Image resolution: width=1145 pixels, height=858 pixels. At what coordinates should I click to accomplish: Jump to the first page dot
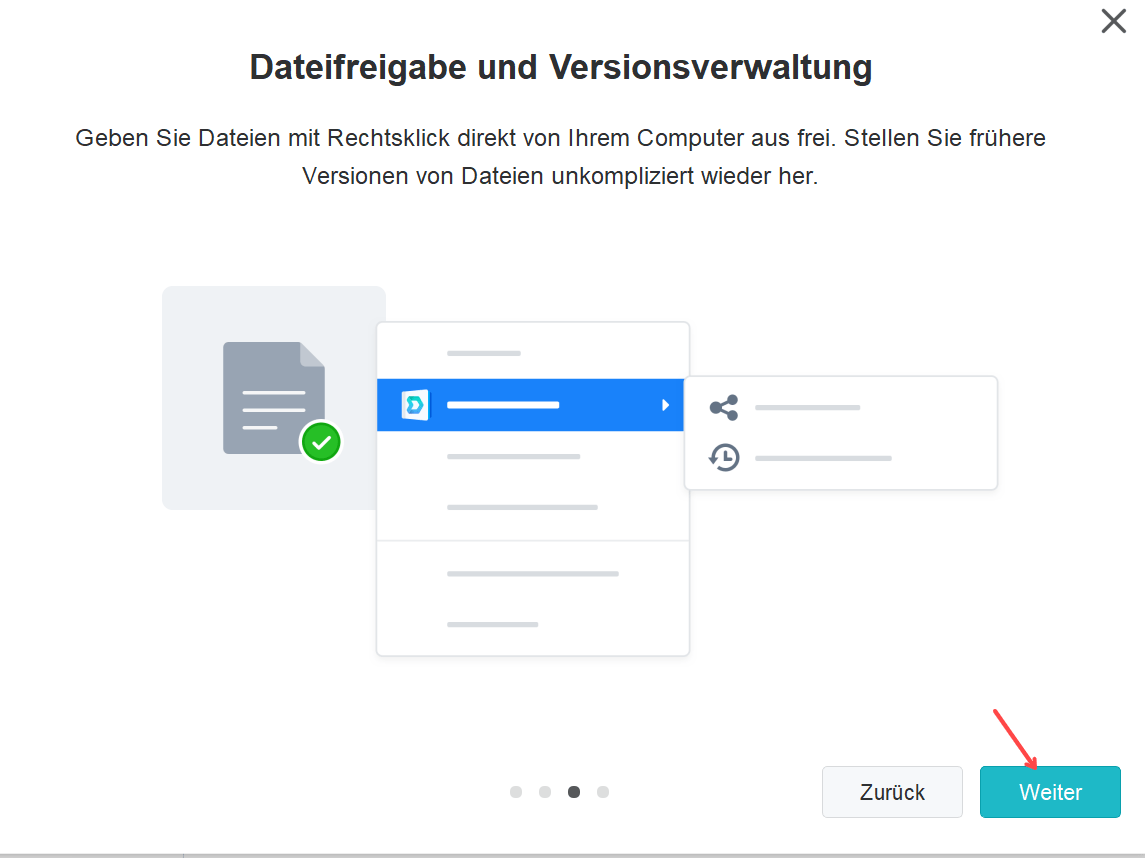coord(516,792)
